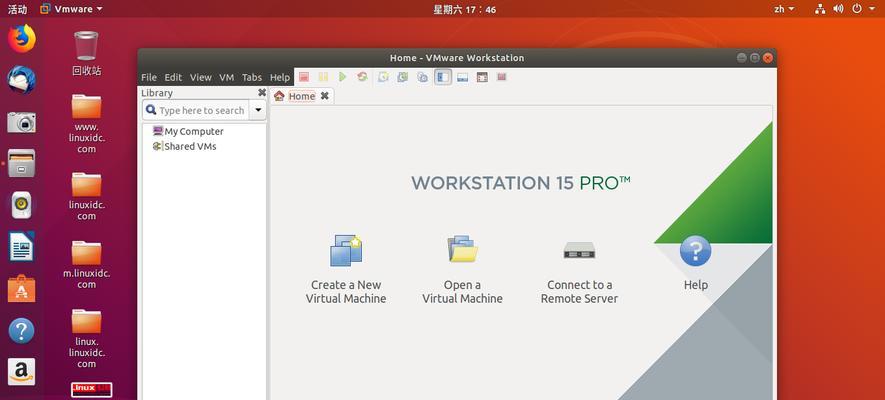
Task: Click the Connect to a Remote Server icon
Action: [579, 250]
